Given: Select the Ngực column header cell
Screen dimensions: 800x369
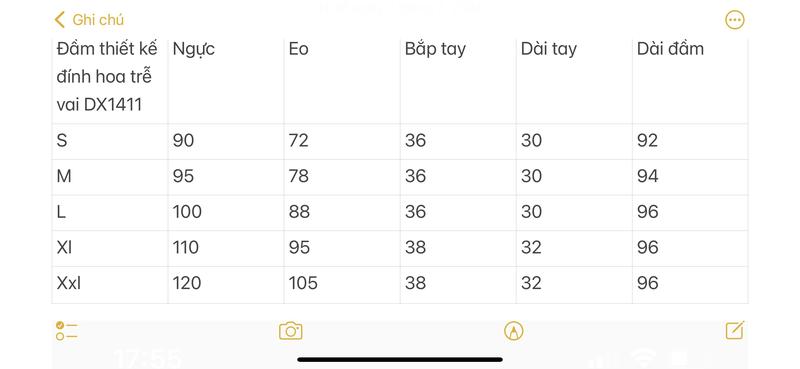Looking at the screenshot, I should click(x=226, y=81).
